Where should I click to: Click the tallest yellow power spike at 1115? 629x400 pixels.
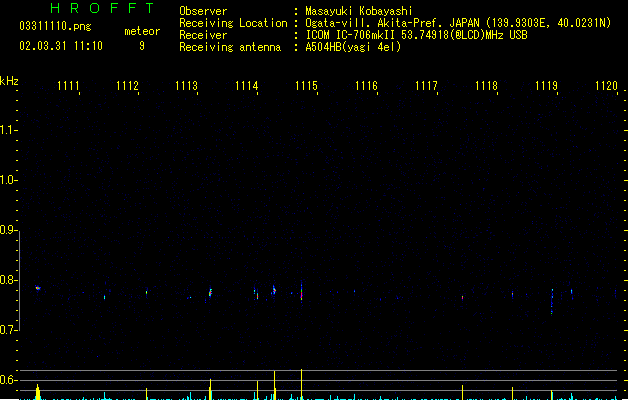[301, 384]
